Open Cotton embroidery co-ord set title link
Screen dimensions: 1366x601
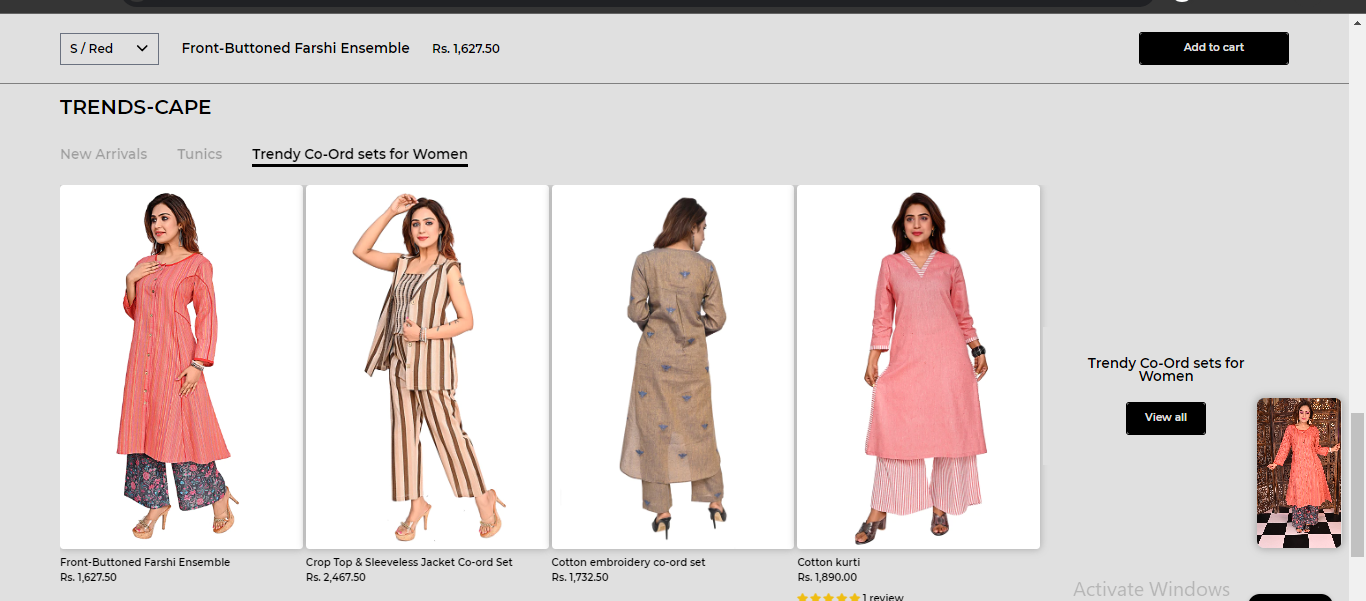coord(628,562)
